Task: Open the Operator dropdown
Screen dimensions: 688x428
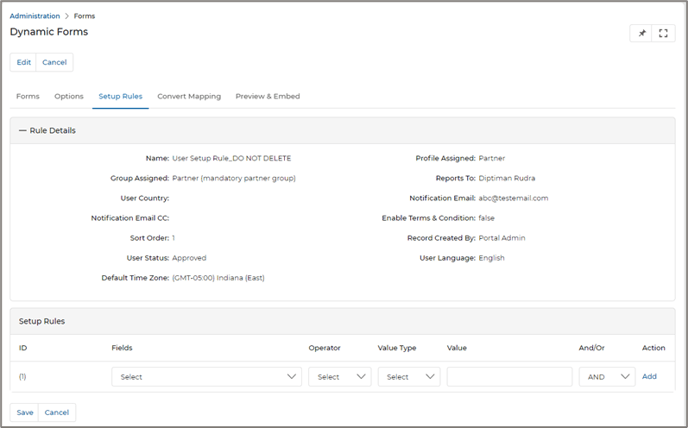Action: click(x=339, y=377)
